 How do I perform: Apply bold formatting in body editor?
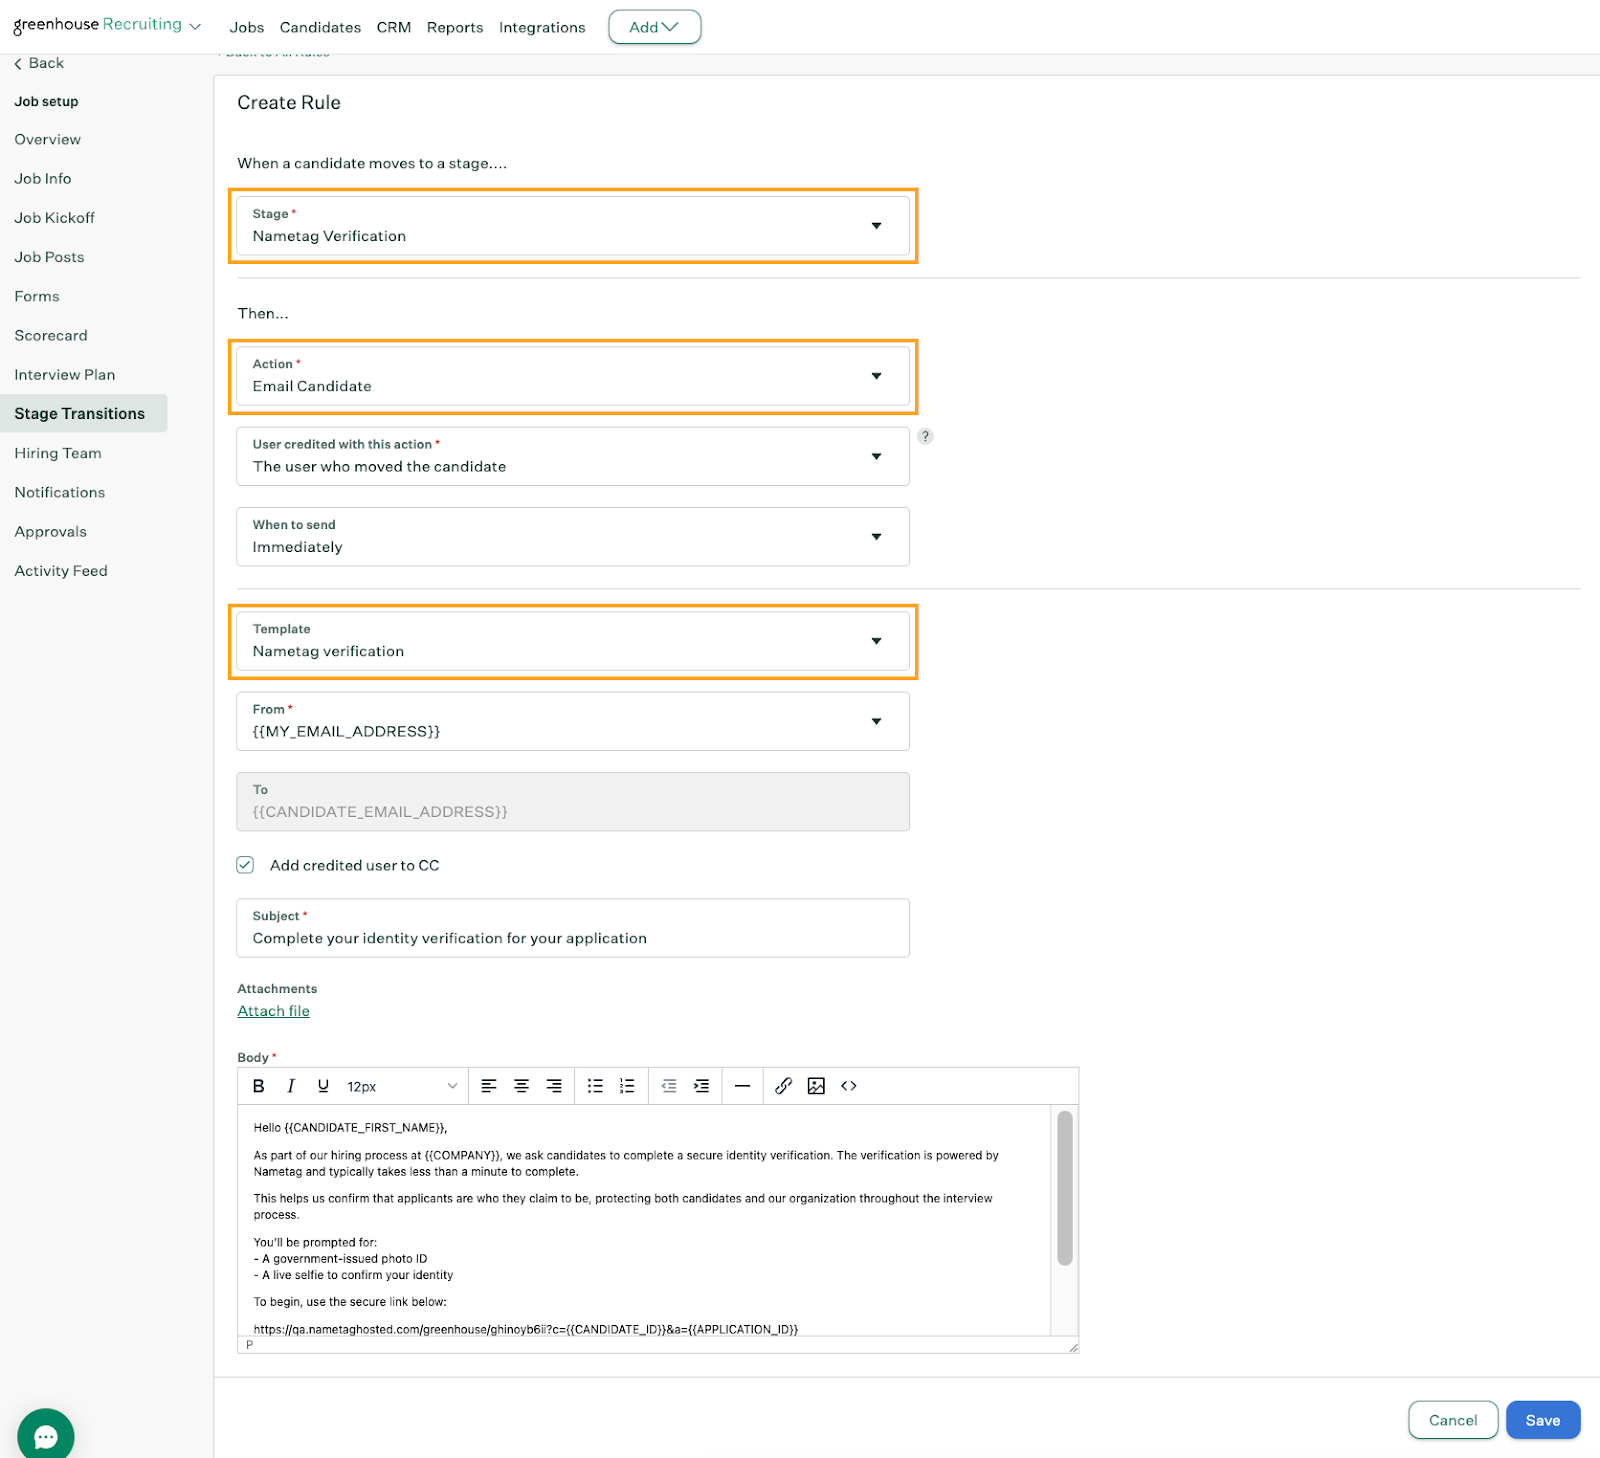click(x=259, y=1086)
